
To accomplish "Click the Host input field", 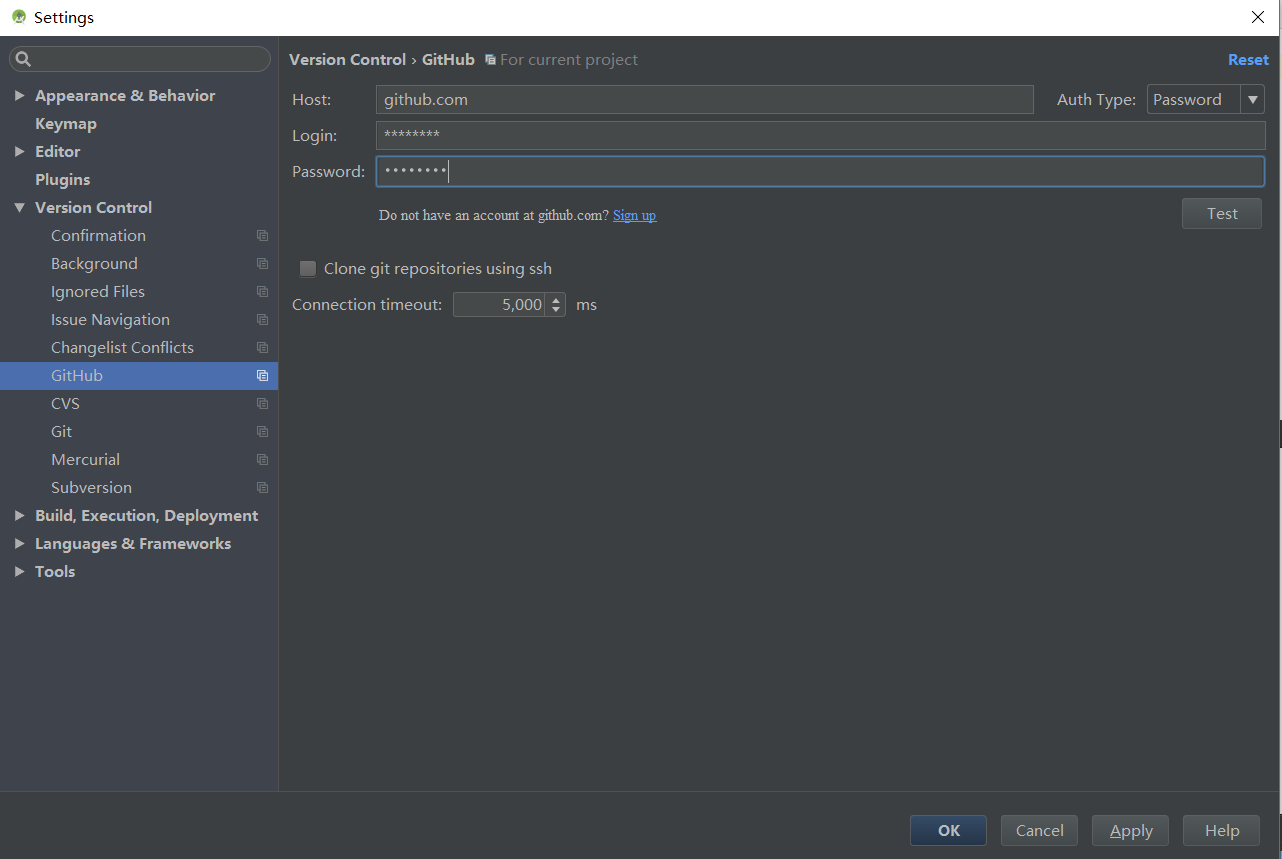I will click(705, 99).
